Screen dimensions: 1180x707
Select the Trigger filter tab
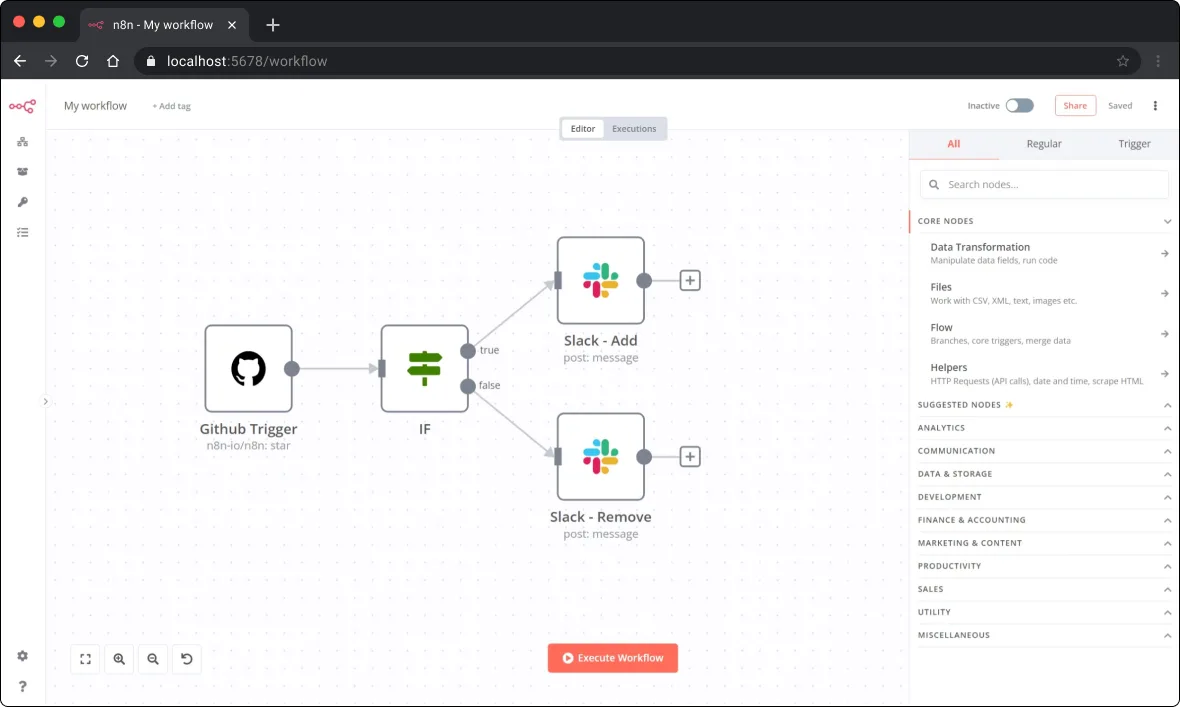(1134, 143)
